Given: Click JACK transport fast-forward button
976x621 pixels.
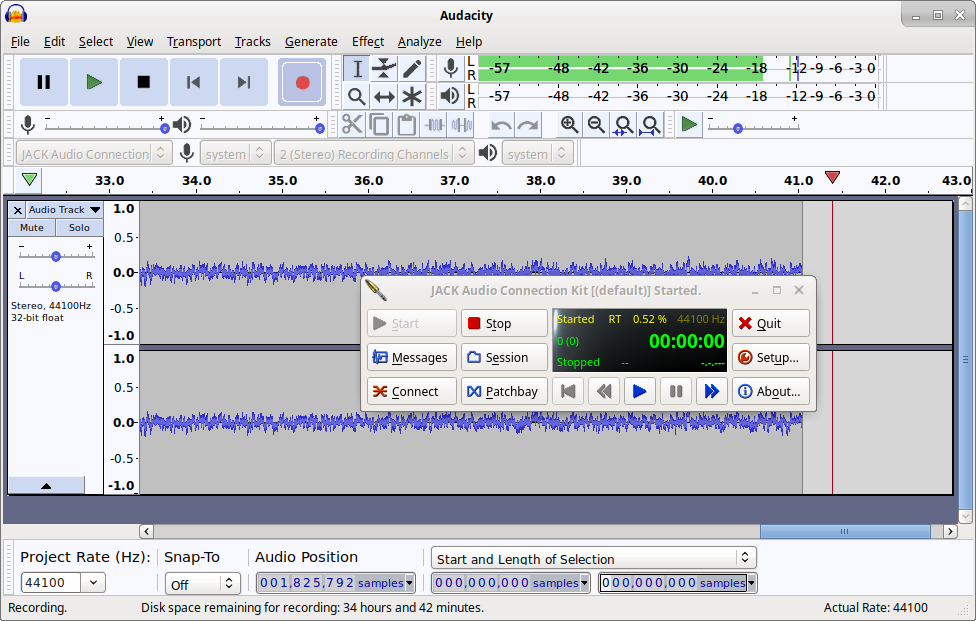Looking at the screenshot, I should pyautogui.click(x=711, y=391).
